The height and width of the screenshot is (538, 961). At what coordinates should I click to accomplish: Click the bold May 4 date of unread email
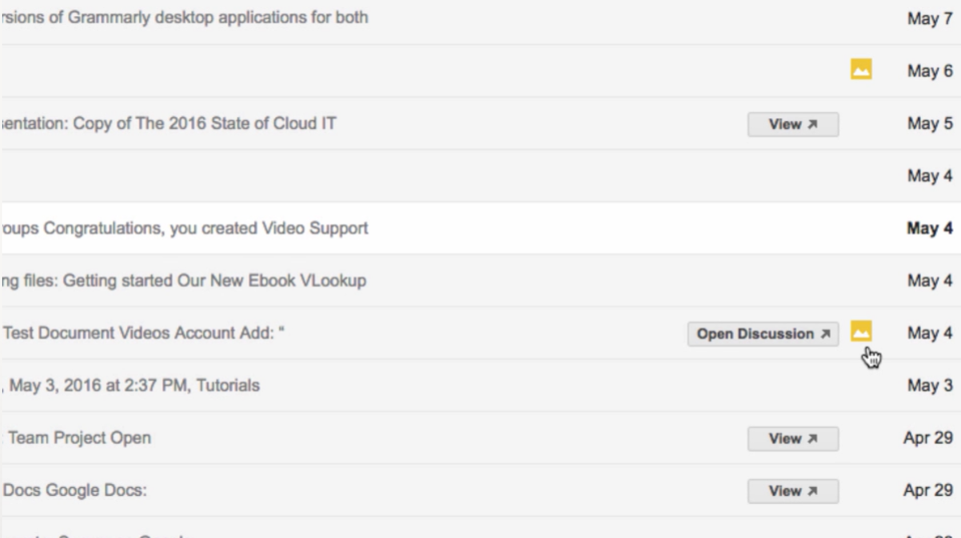(x=930, y=228)
